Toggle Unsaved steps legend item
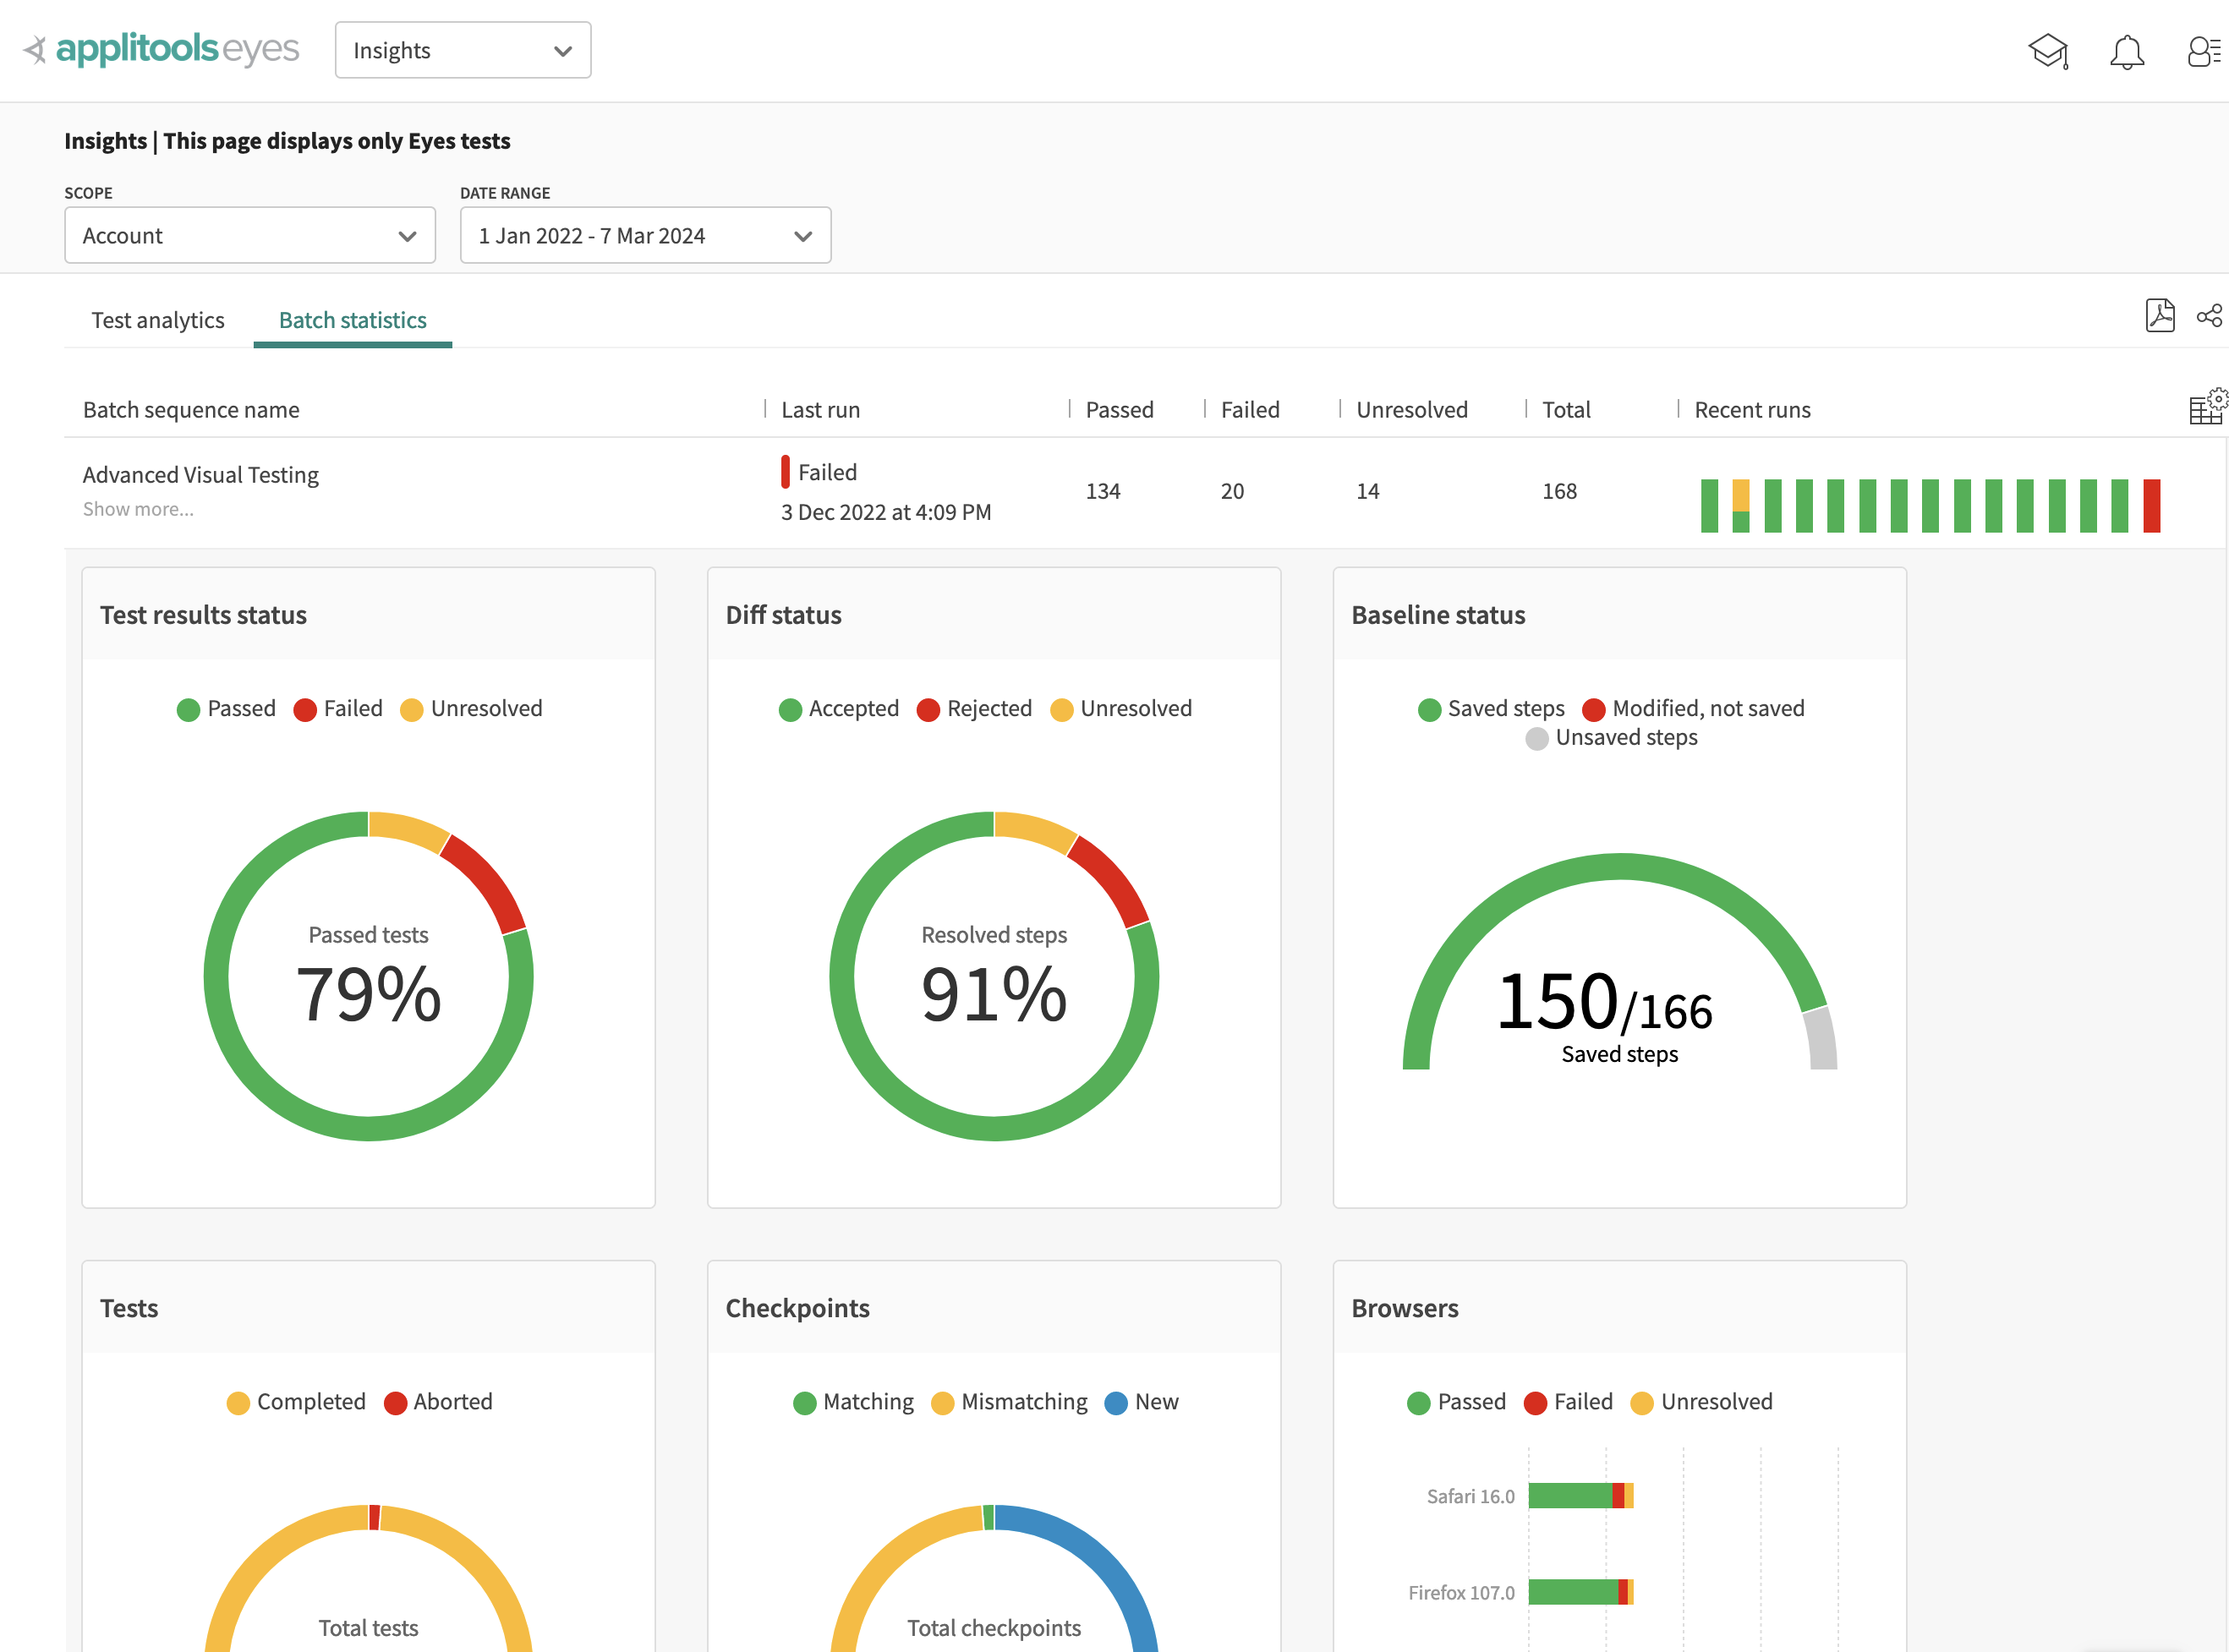The height and width of the screenshot is (1652, 2229). tap(1611, 738)
